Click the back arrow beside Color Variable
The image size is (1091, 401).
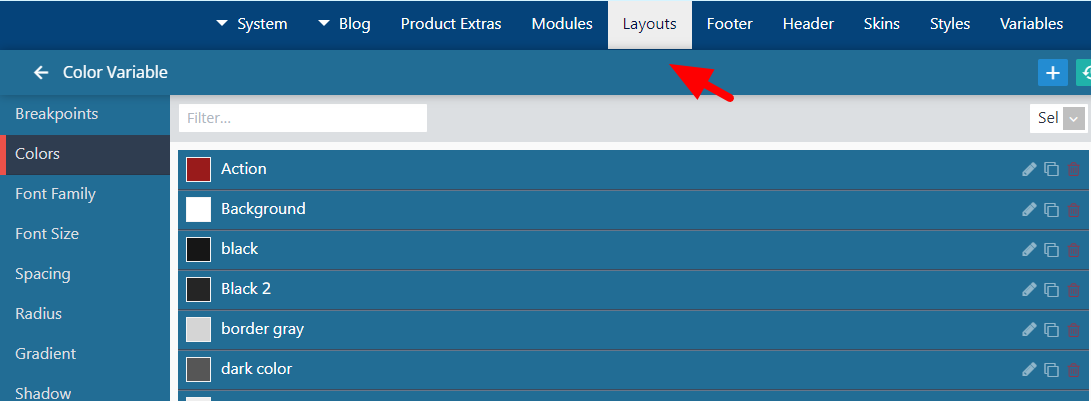[41, 72]
